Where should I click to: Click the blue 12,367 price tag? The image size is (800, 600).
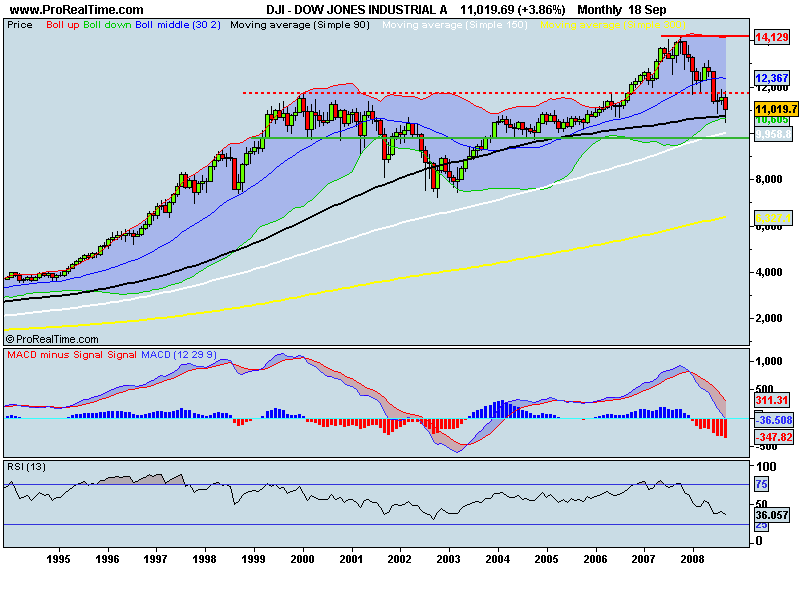(x=772, y=78)
